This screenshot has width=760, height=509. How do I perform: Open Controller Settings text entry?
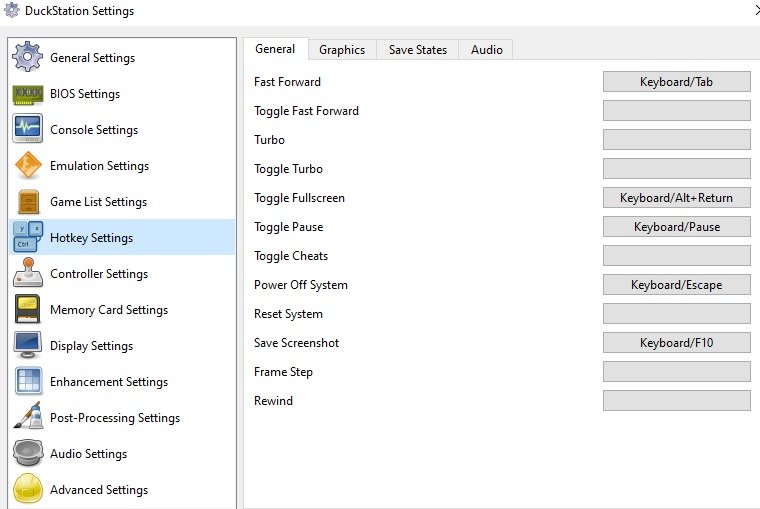pos(99,274)
